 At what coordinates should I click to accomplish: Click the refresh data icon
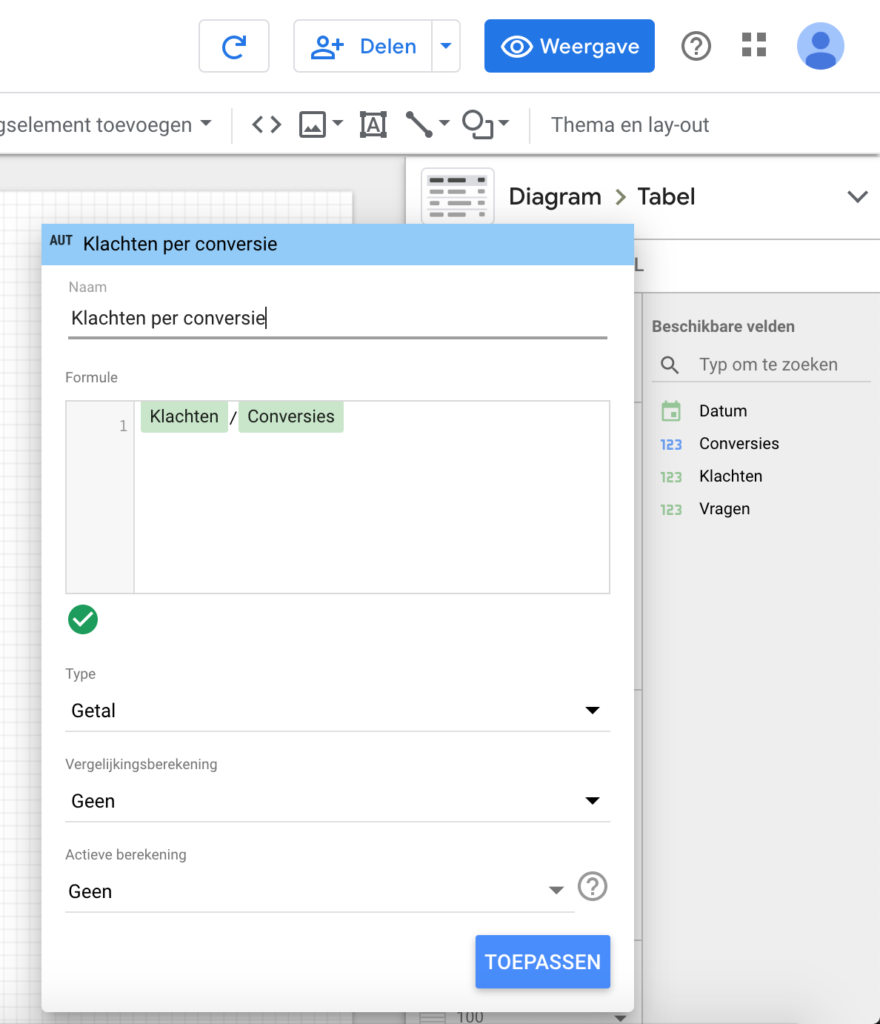[x=233, y=46]
